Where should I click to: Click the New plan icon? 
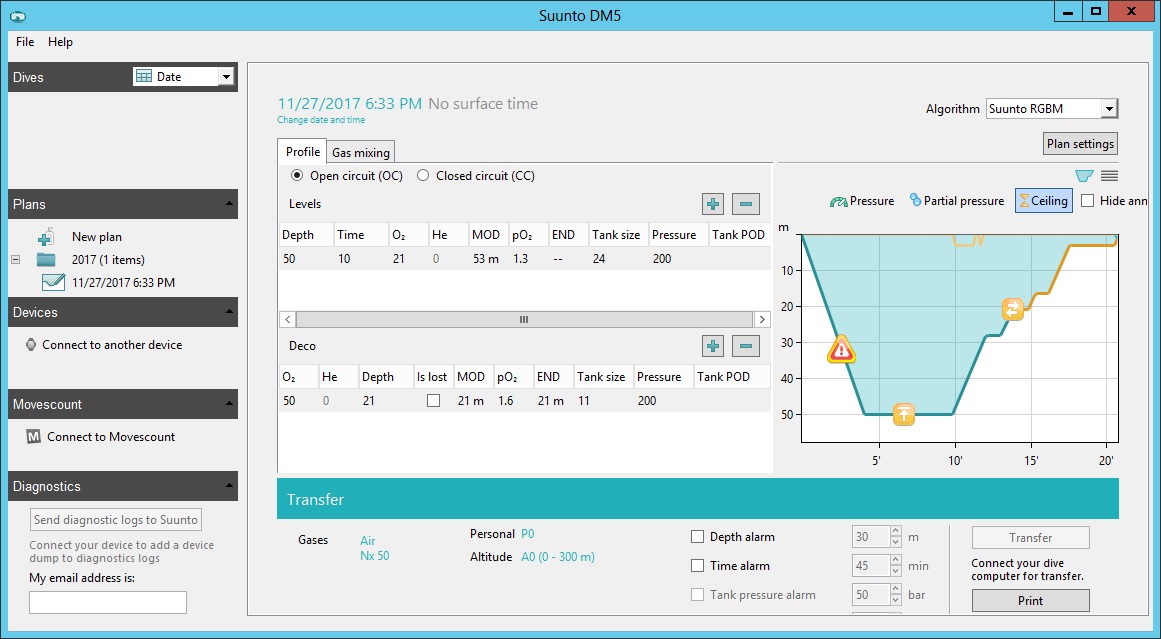(46, 236)
